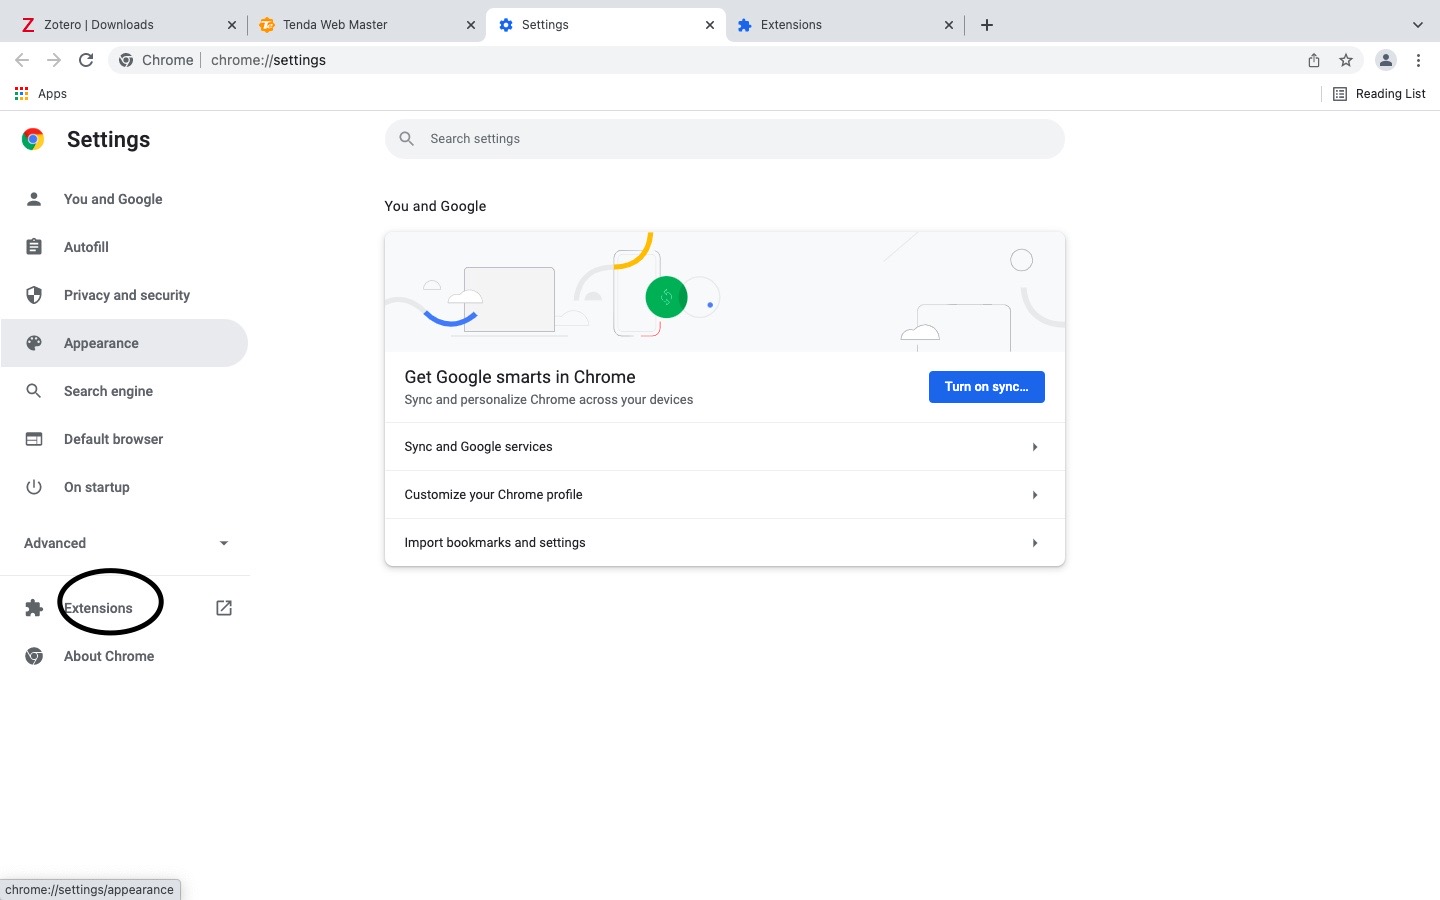
Task: Open Import bookmarks and settings
Action: tap(725, 543)
